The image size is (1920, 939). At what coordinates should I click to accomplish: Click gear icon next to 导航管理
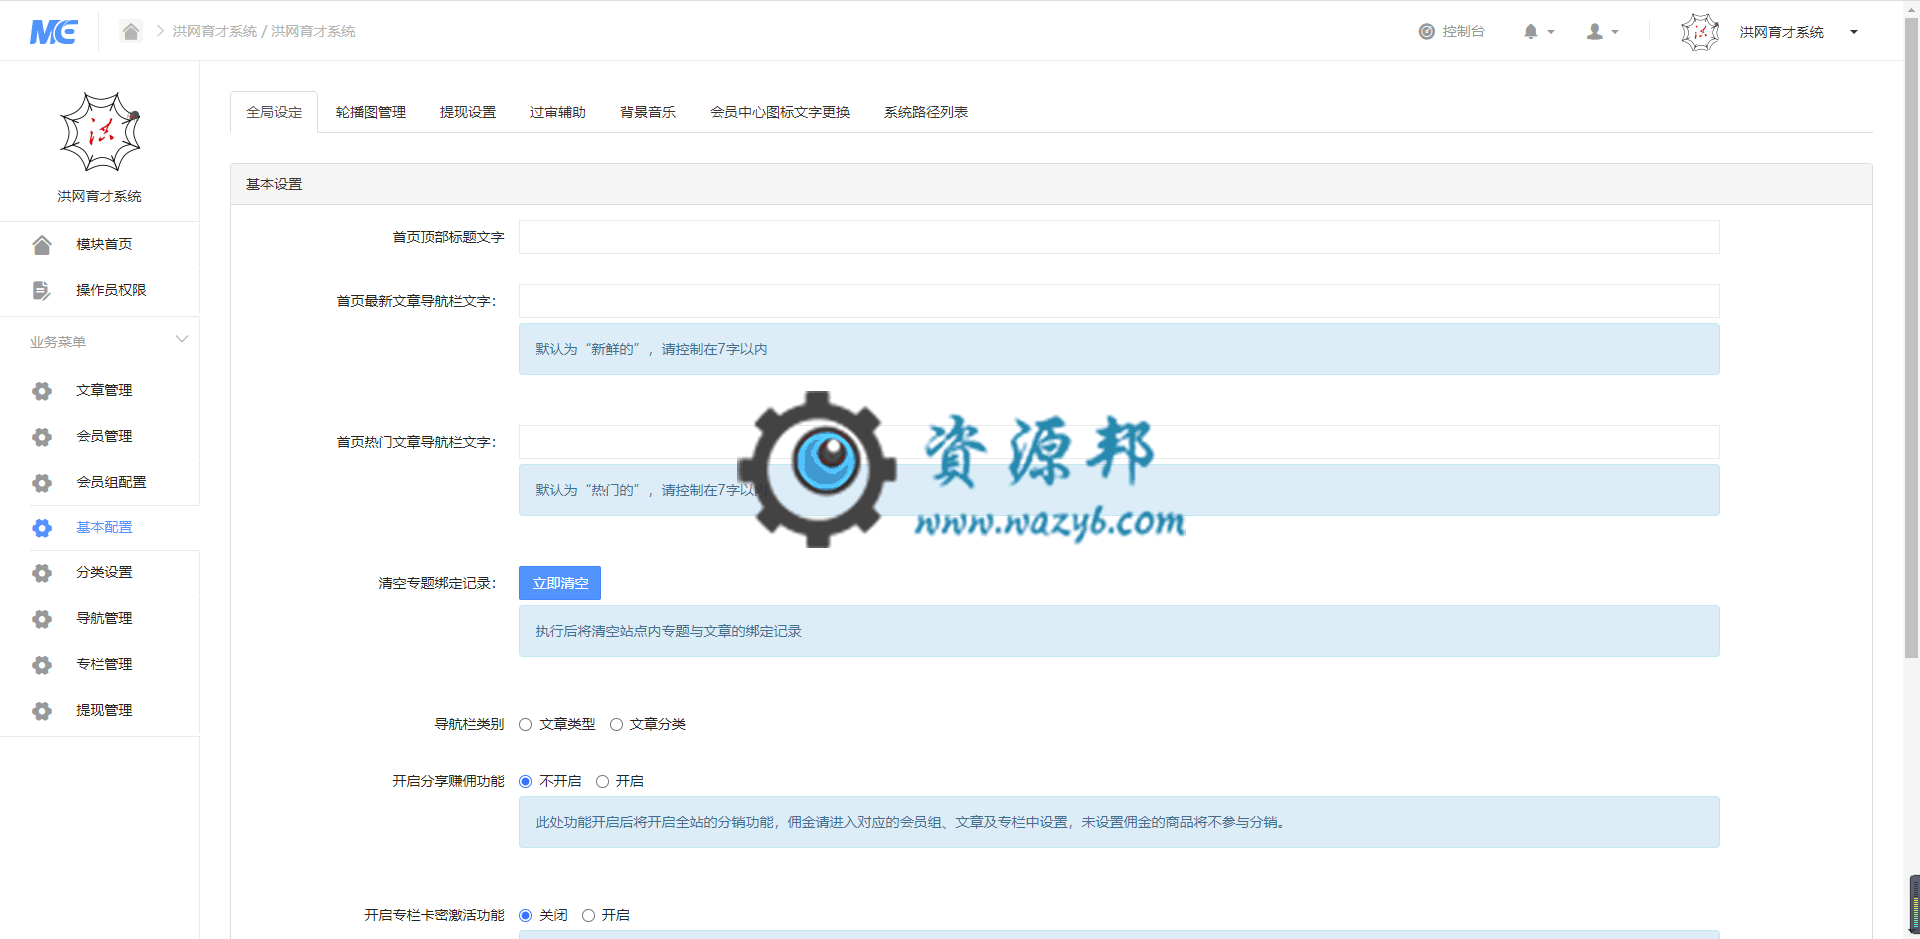[x=42, y=619]
